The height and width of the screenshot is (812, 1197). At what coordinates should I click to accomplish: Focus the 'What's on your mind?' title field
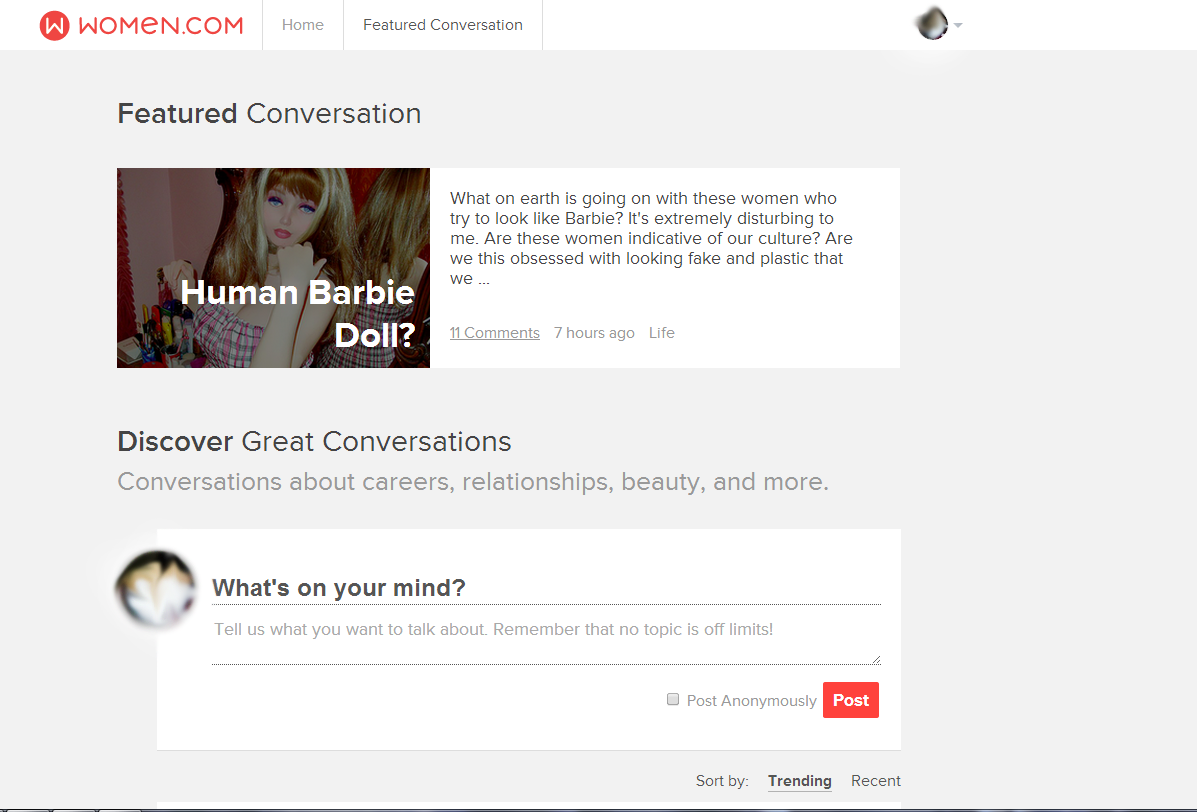(546, 588)
